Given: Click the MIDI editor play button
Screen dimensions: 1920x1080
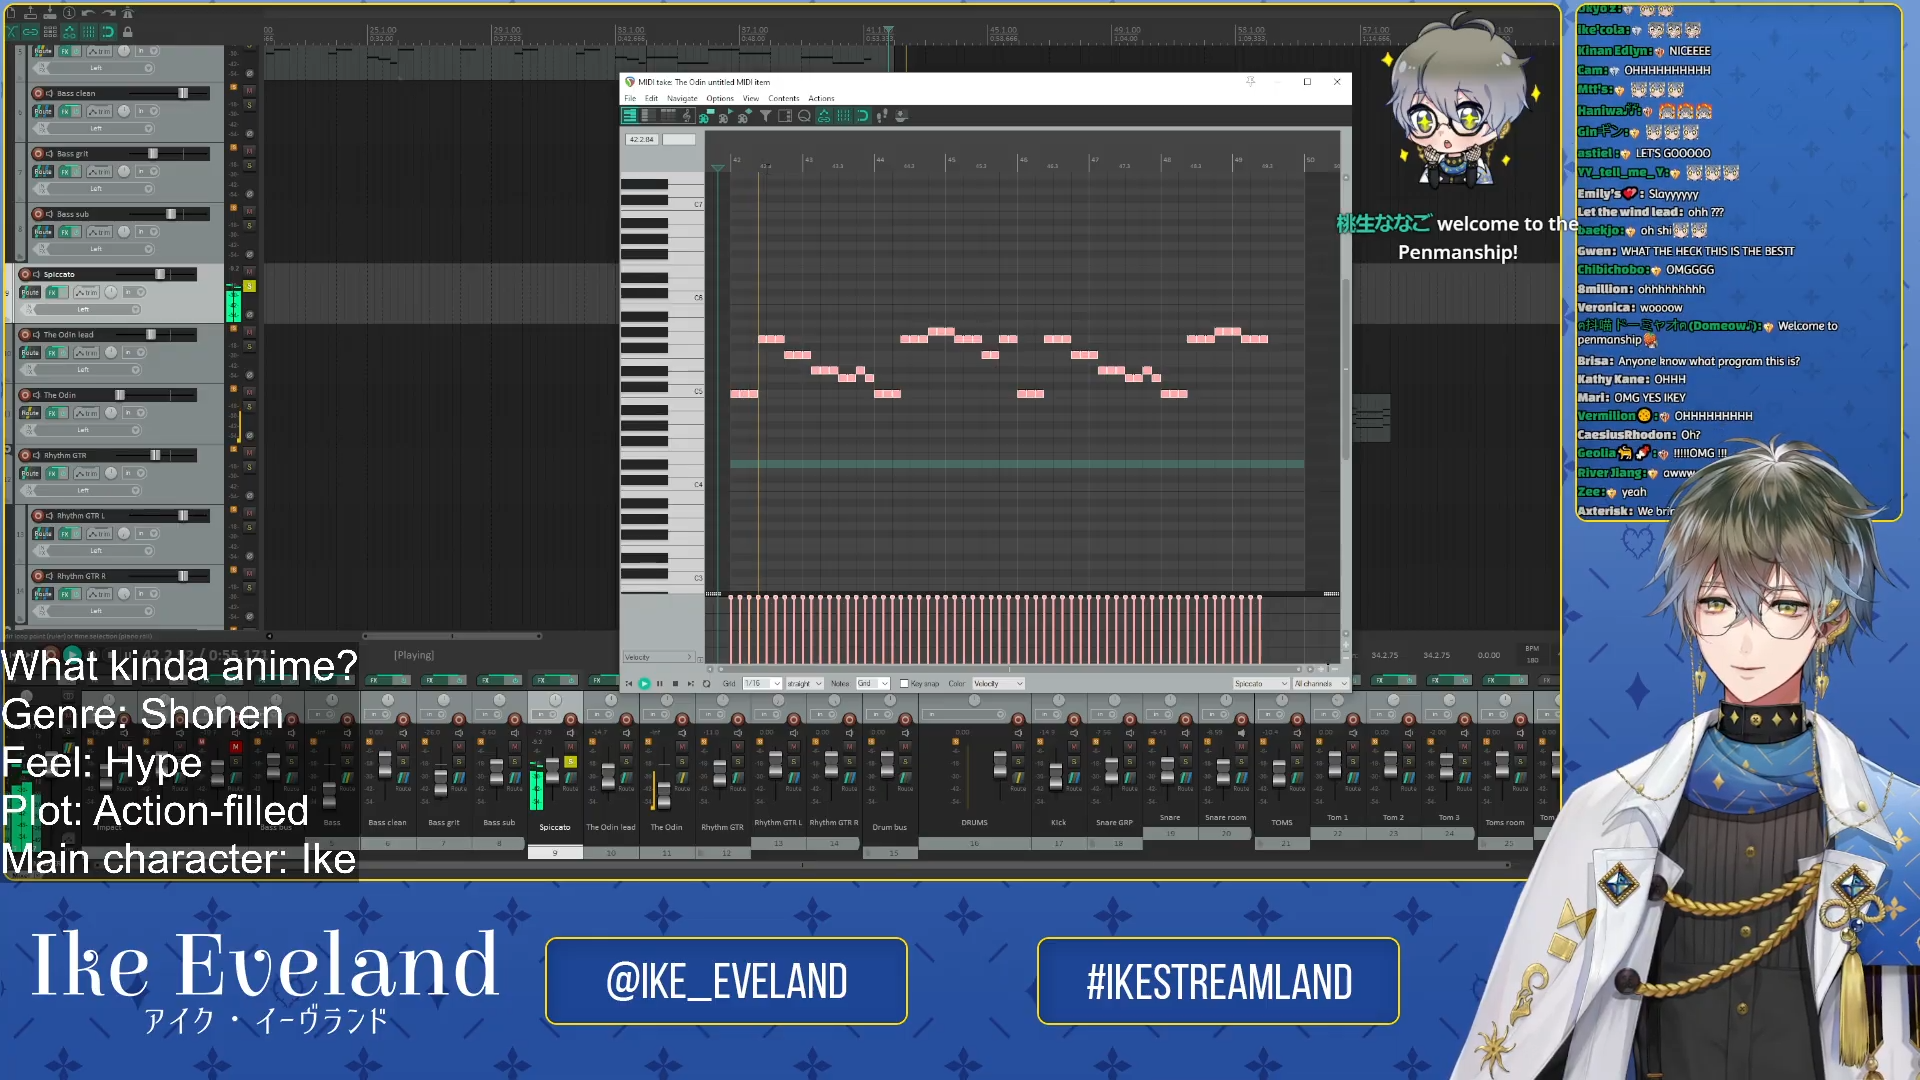Looking at the screenshot, I should coord(644,684).
